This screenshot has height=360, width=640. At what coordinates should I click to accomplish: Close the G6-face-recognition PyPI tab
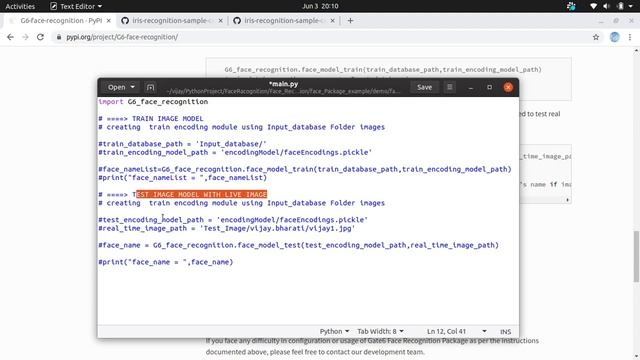(x=109, y=20)
